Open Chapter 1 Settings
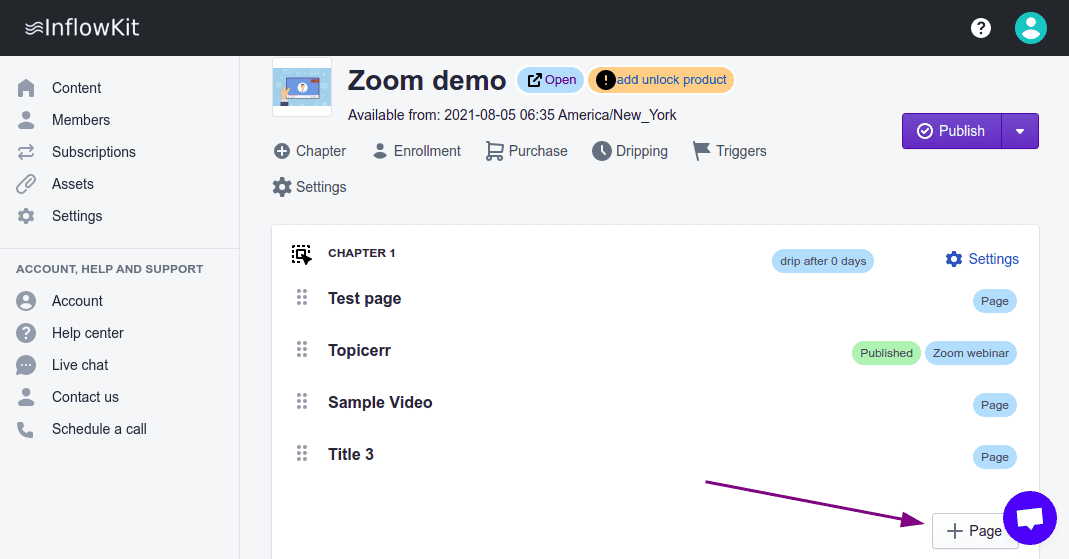 click(982, 259)
